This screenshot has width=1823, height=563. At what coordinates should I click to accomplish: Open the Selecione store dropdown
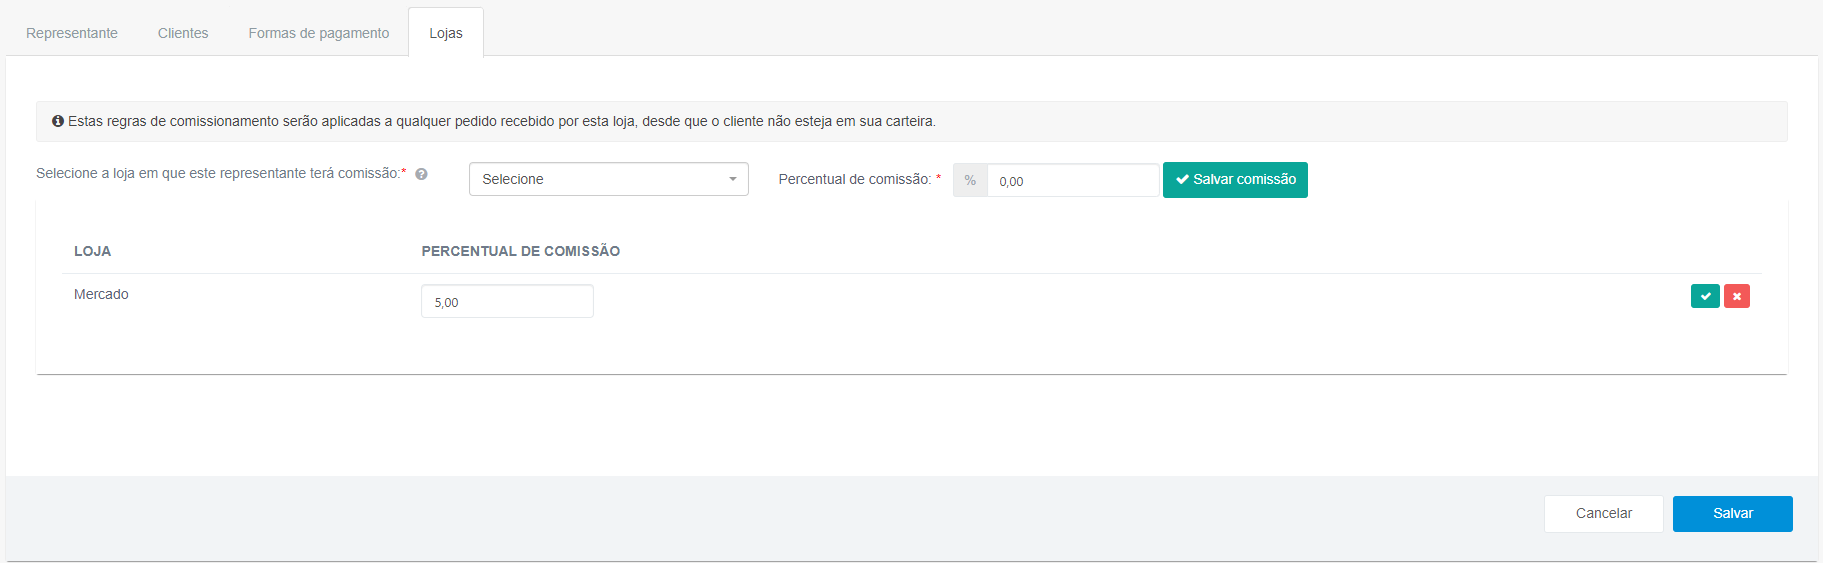point(608,179)
